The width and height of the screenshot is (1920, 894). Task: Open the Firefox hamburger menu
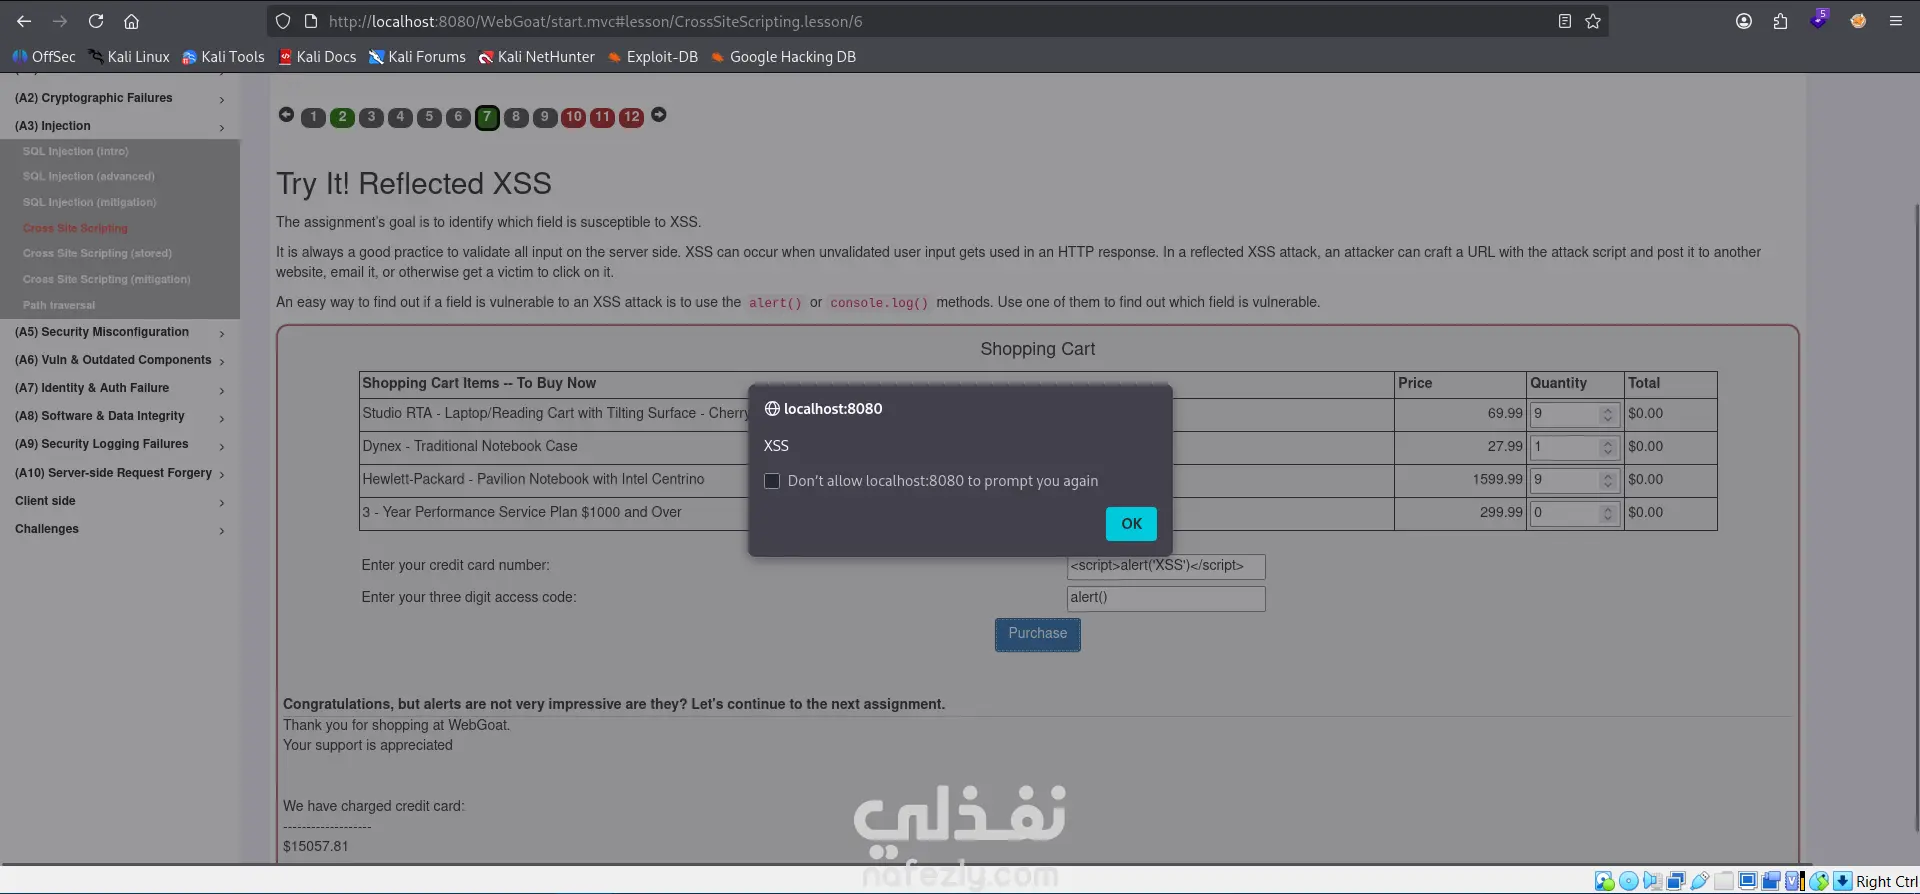1895,21
